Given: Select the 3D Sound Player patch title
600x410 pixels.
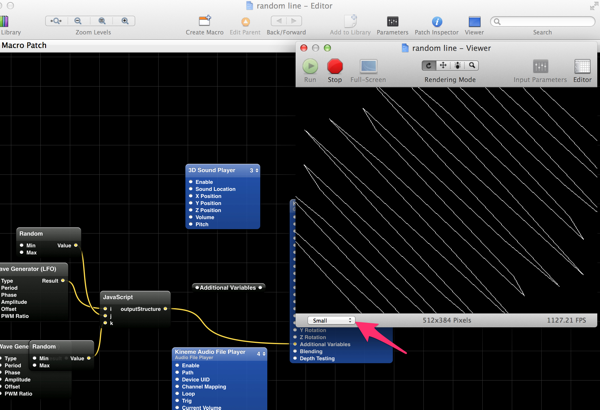Looking at the screenshot, I should [x=212, y=170].
